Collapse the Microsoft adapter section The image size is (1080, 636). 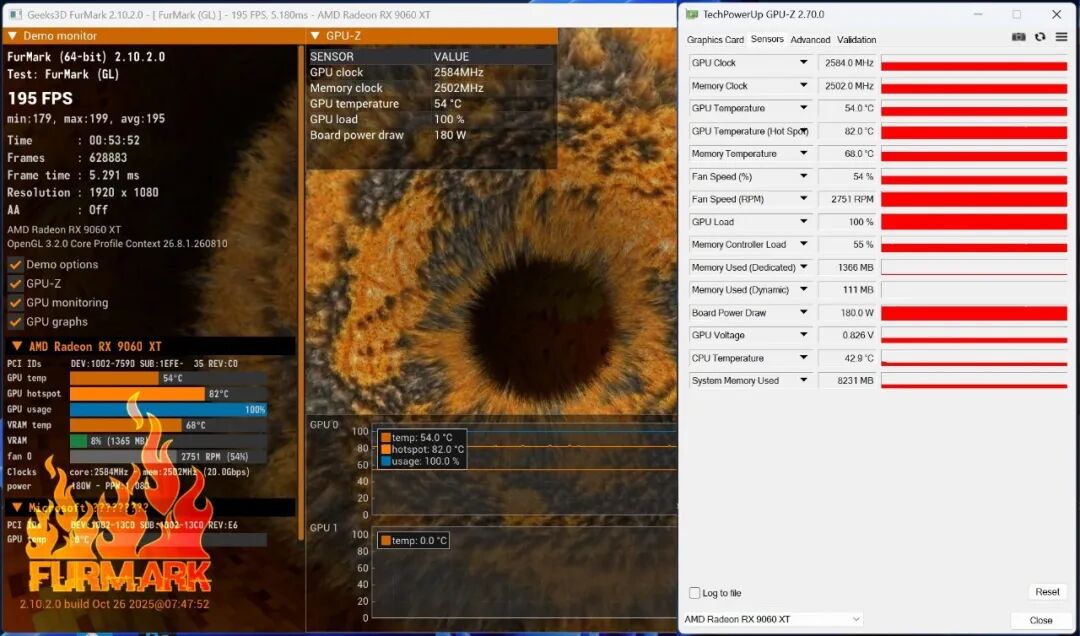17,508
